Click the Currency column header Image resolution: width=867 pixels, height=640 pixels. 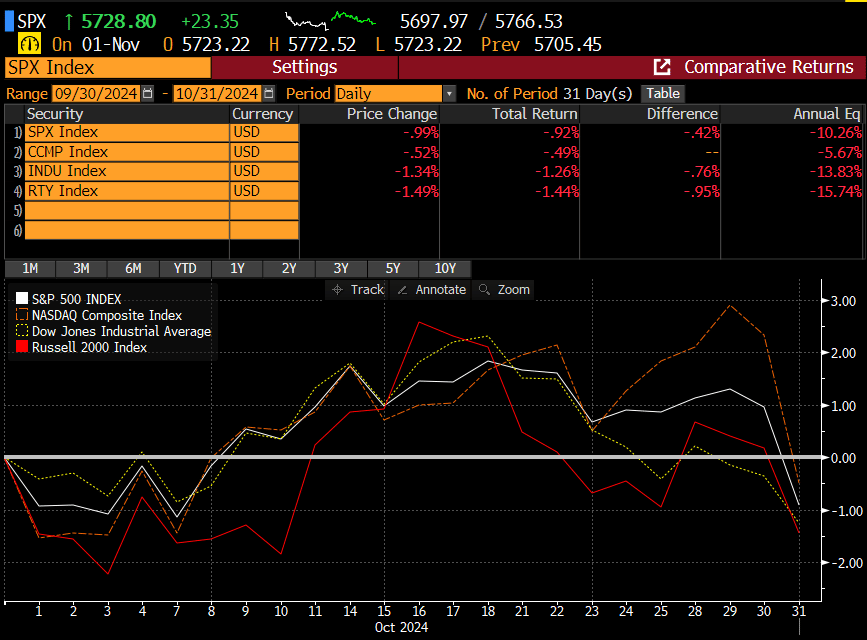pos(263,114)
